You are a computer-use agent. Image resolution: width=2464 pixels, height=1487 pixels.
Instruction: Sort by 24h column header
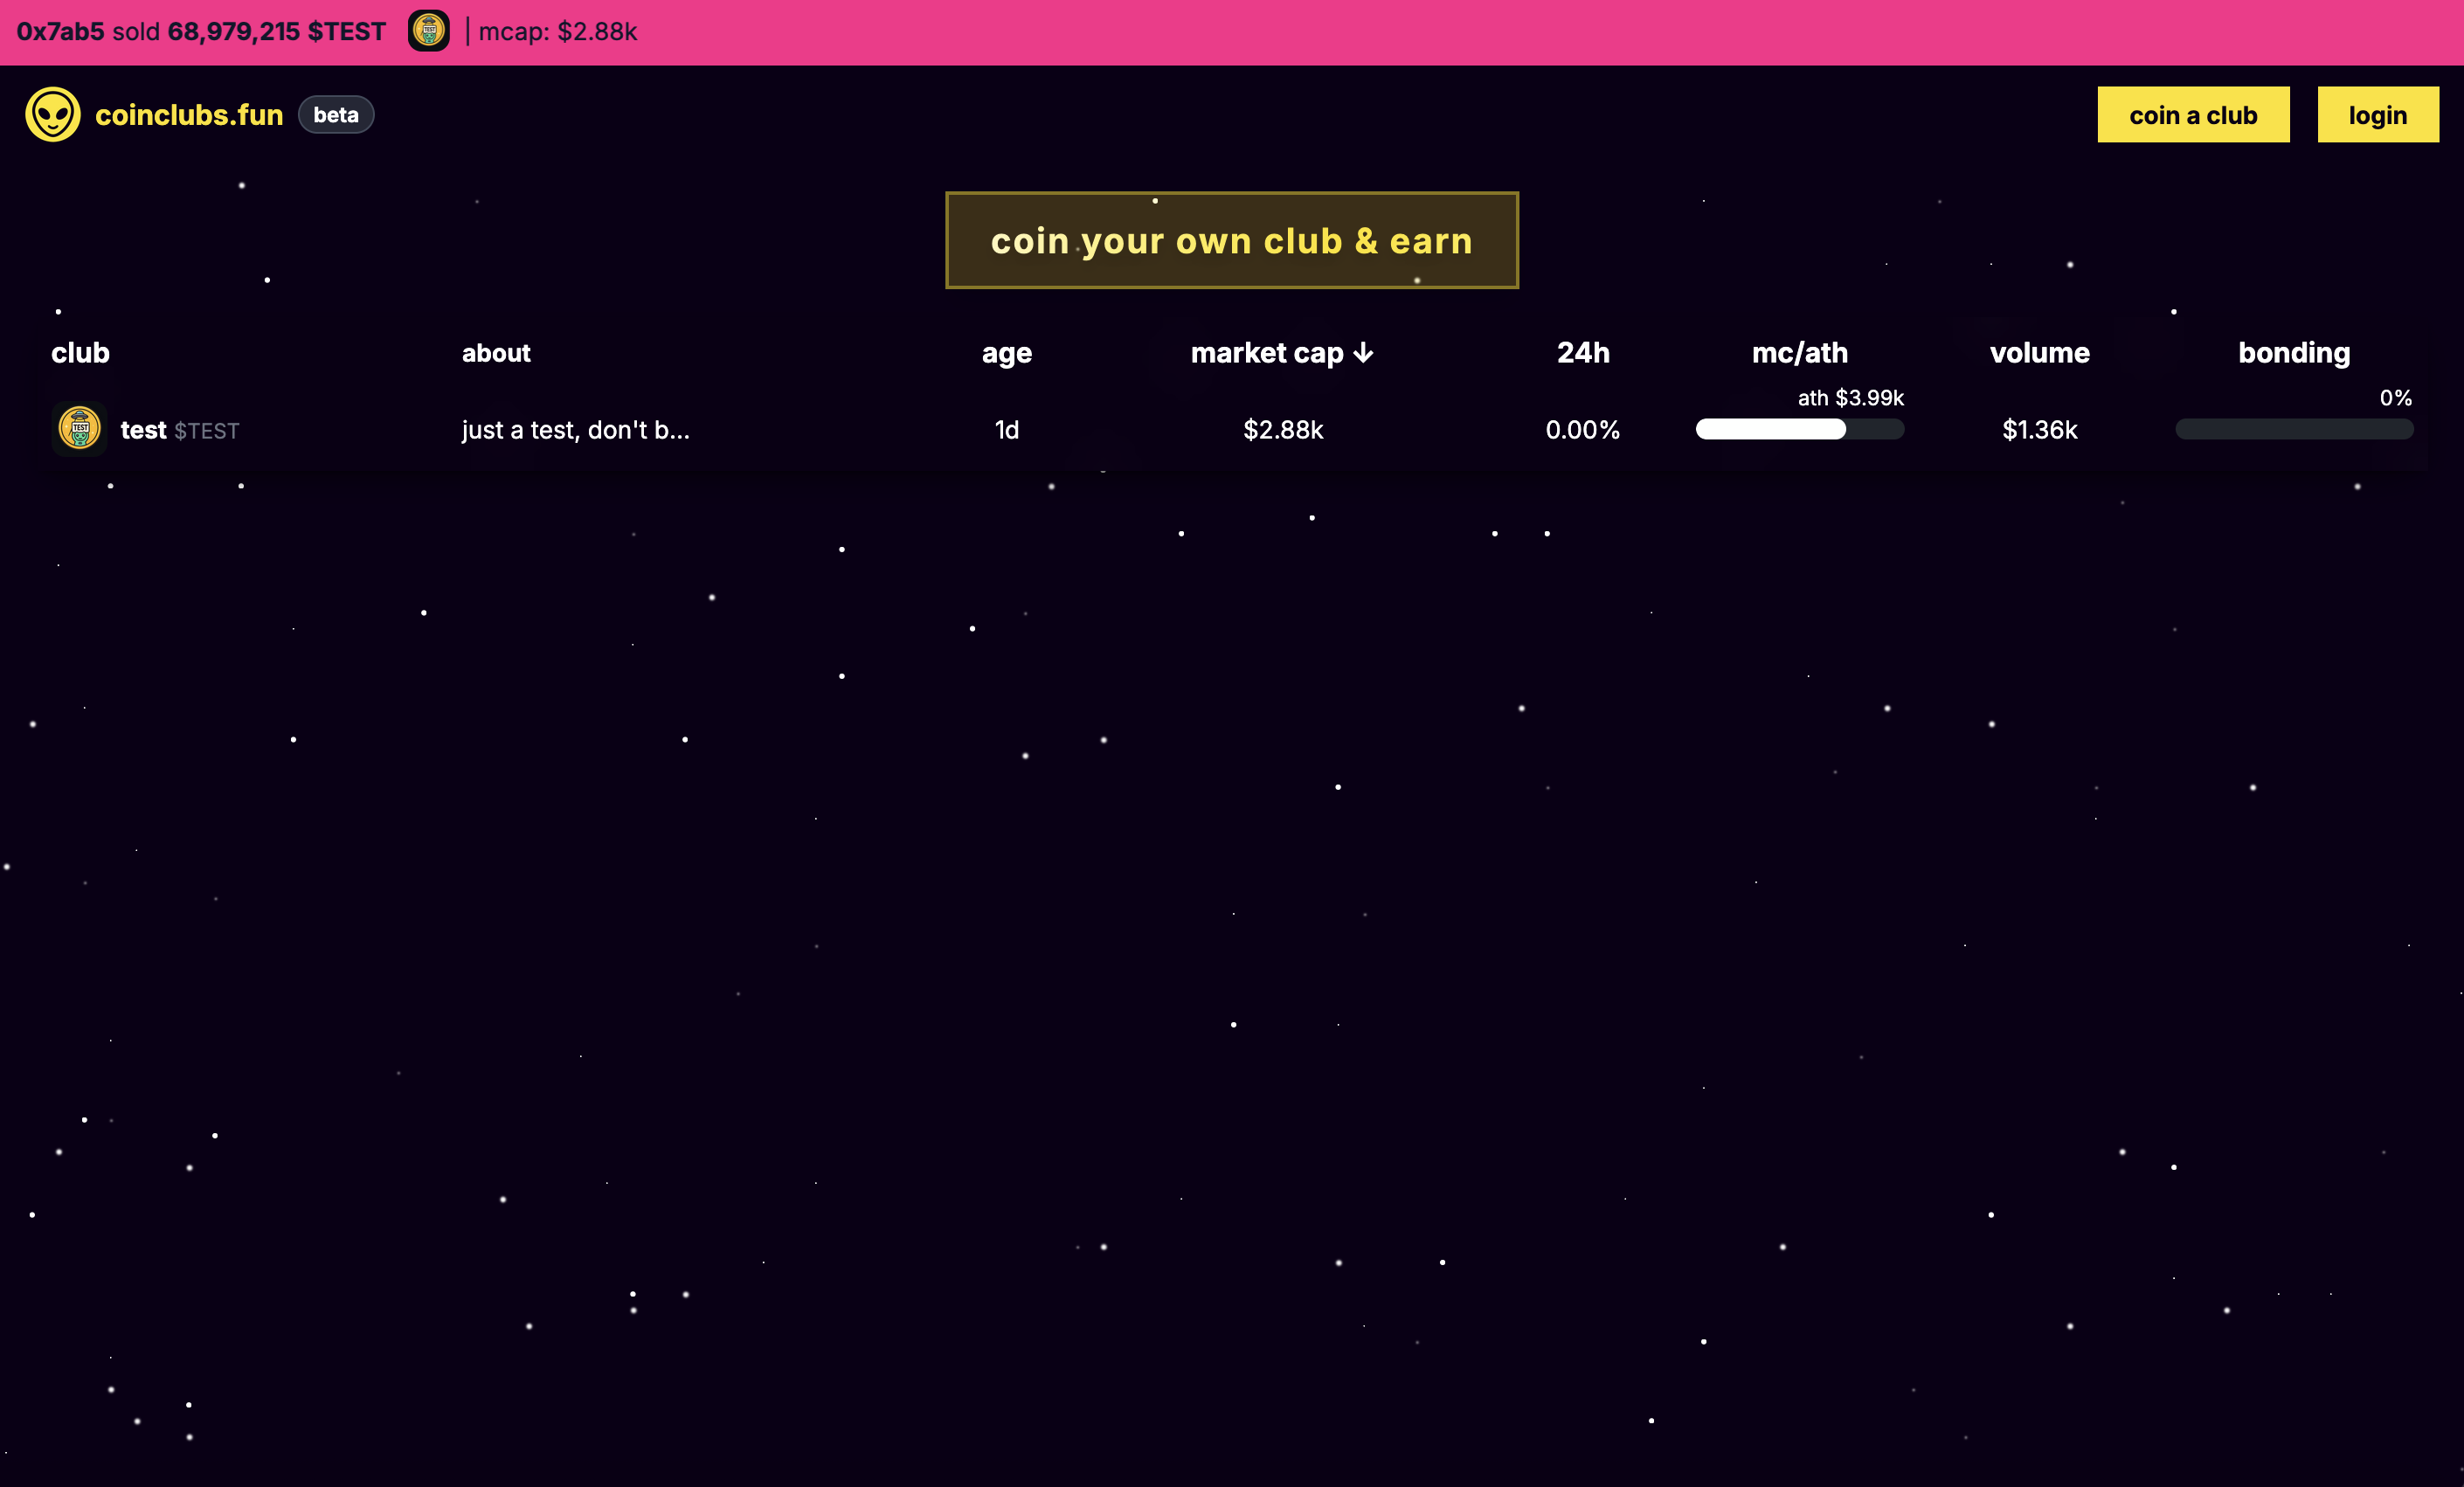[x=1582, y=353]
